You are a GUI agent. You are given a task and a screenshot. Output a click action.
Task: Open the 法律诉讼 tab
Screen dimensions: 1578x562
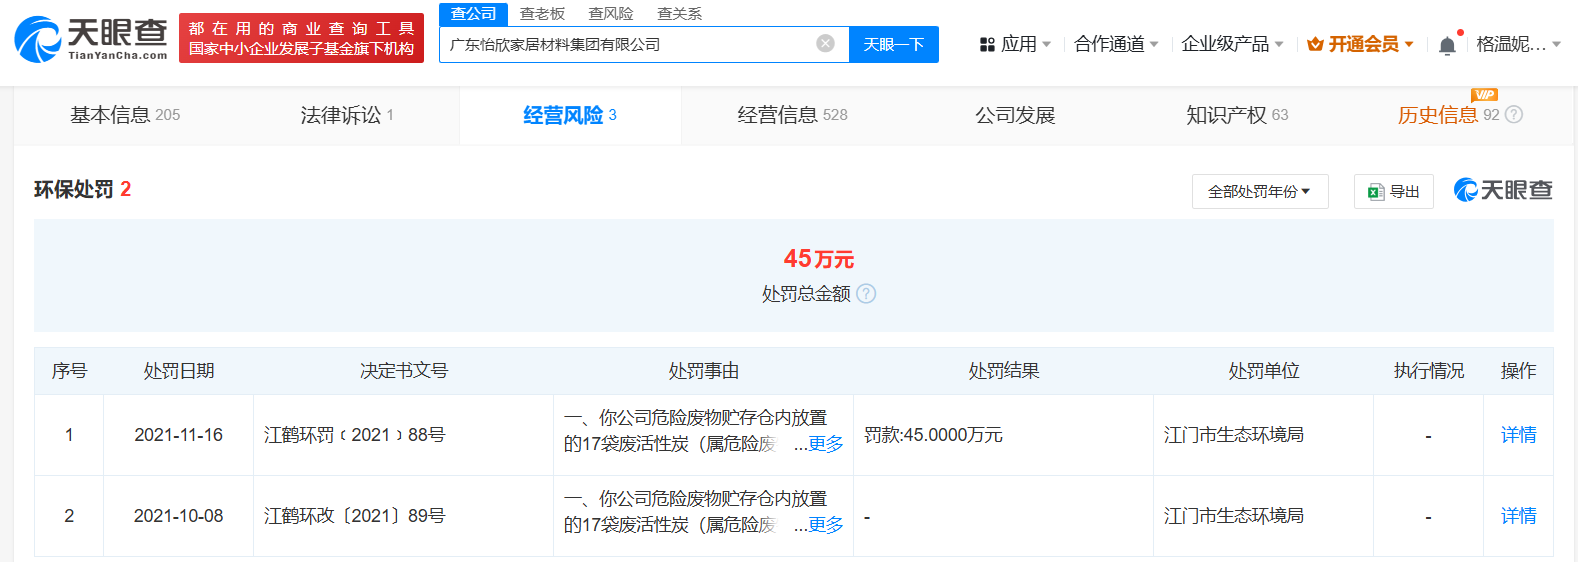click(x=347, y=115)
